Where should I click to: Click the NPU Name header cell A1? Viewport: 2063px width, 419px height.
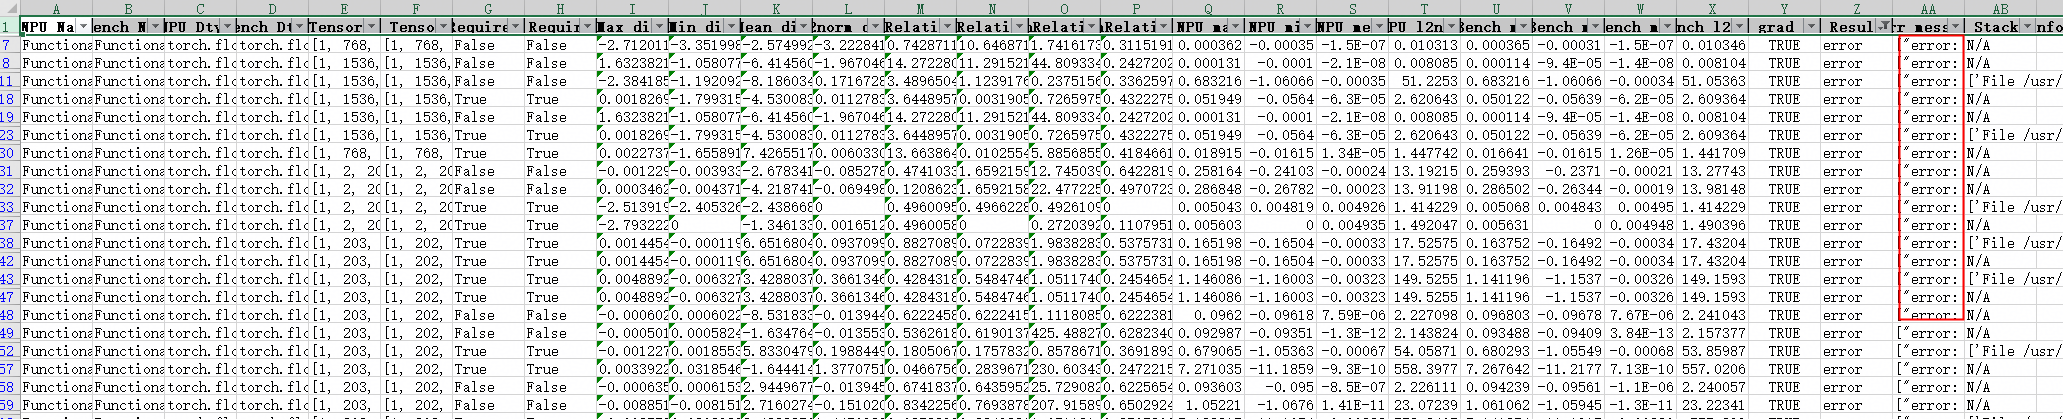[x=56, y=26]
